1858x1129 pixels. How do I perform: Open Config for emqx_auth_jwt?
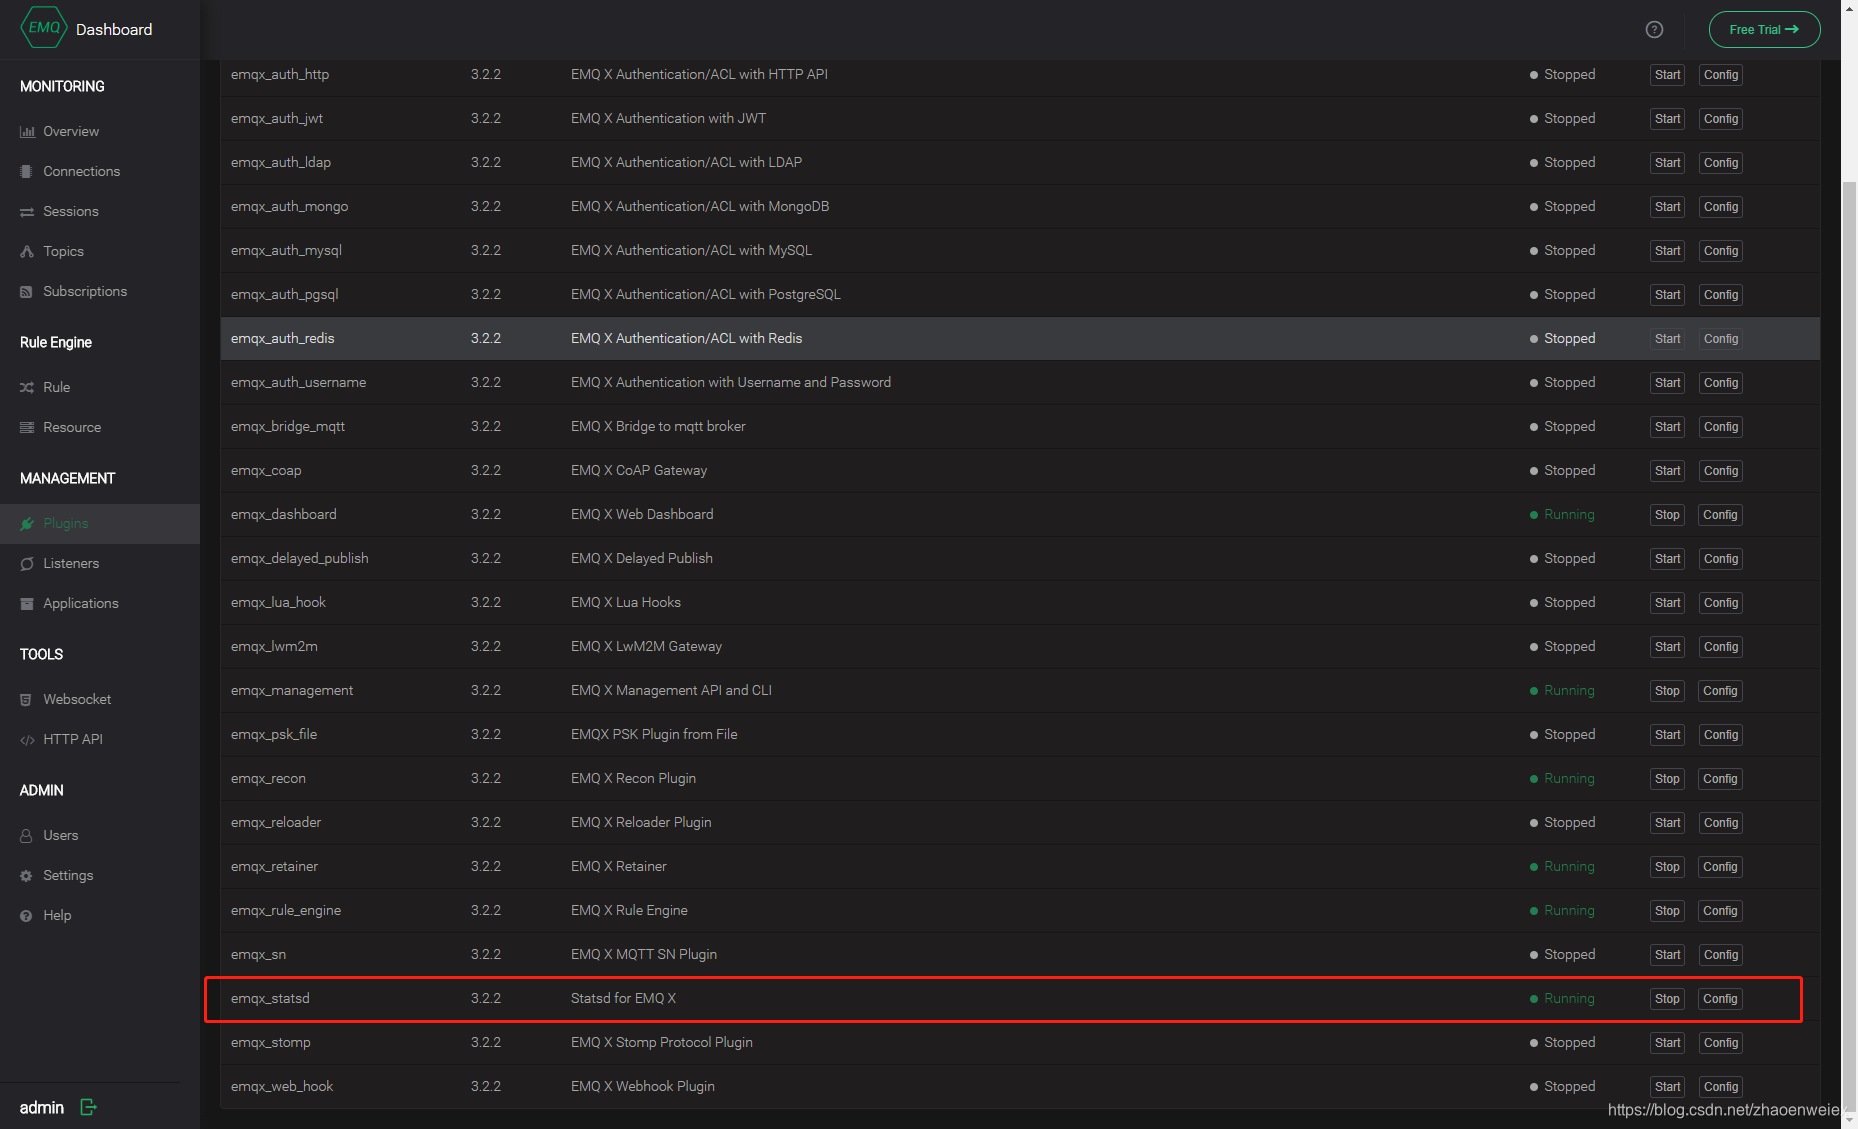coord(1721,119)
